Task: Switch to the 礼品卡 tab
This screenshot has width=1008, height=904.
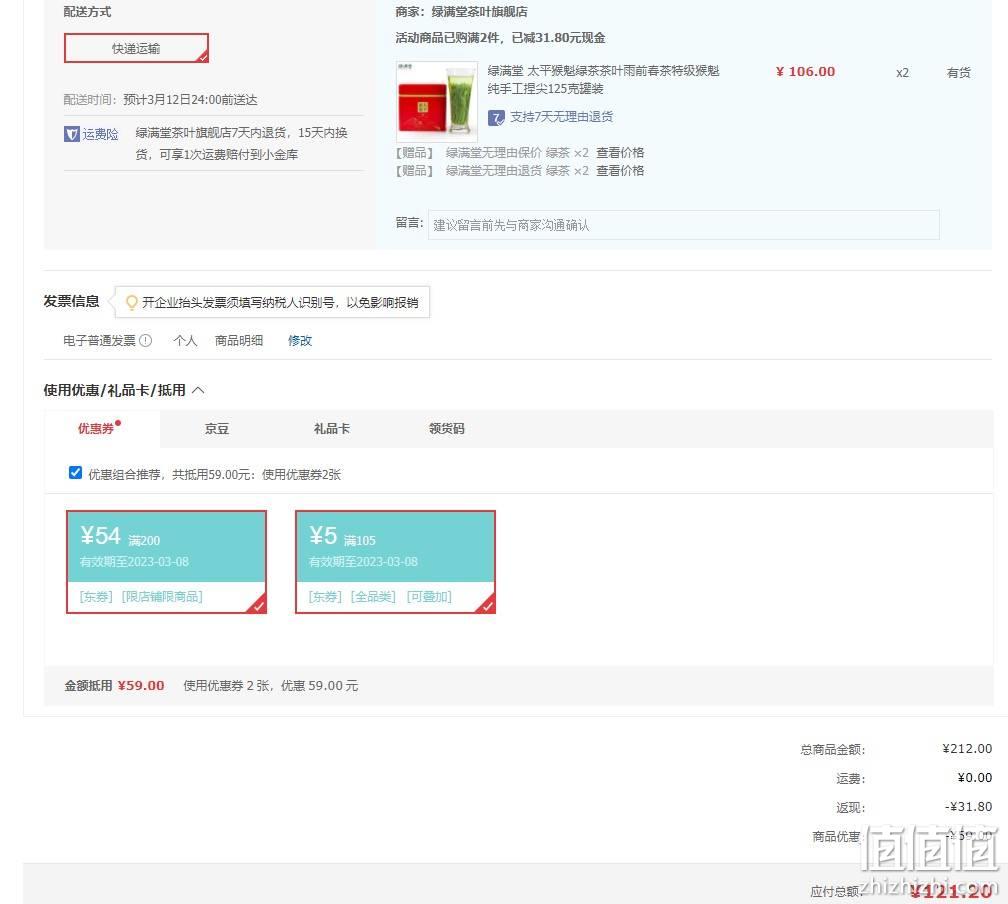Action: [332, 429]
